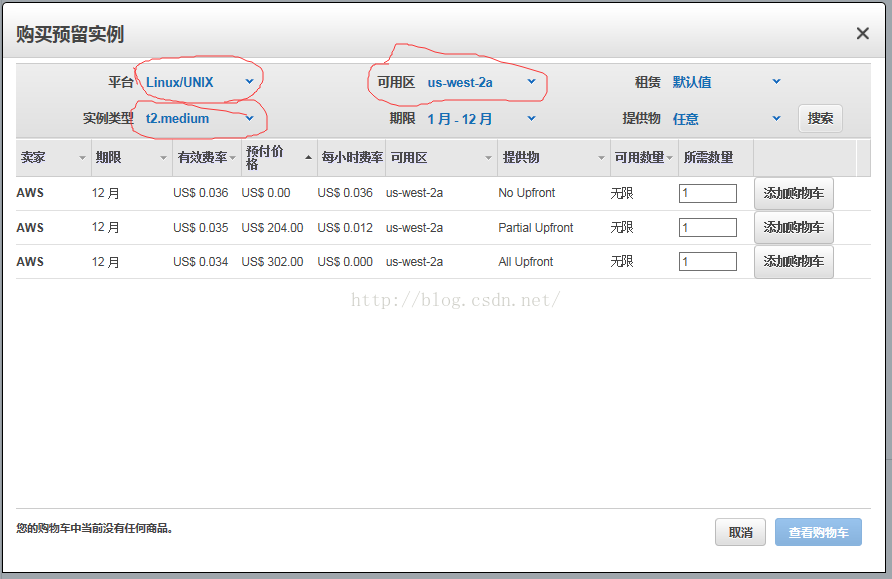
Task: Sort by 预付价格 column header
Action: (279, 158)
